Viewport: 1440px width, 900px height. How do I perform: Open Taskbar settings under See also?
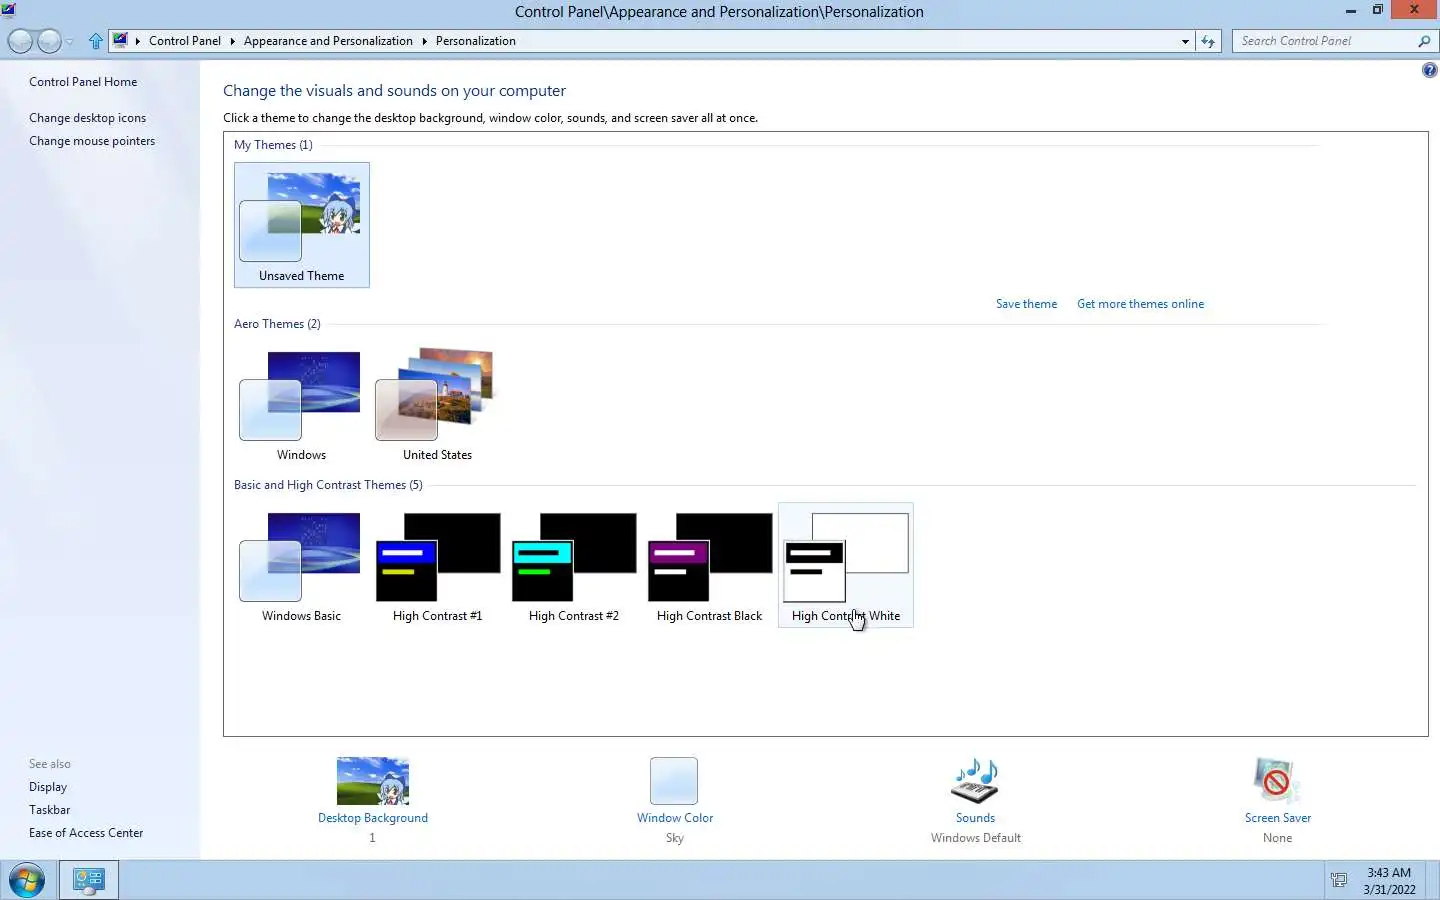pos(49,810)
